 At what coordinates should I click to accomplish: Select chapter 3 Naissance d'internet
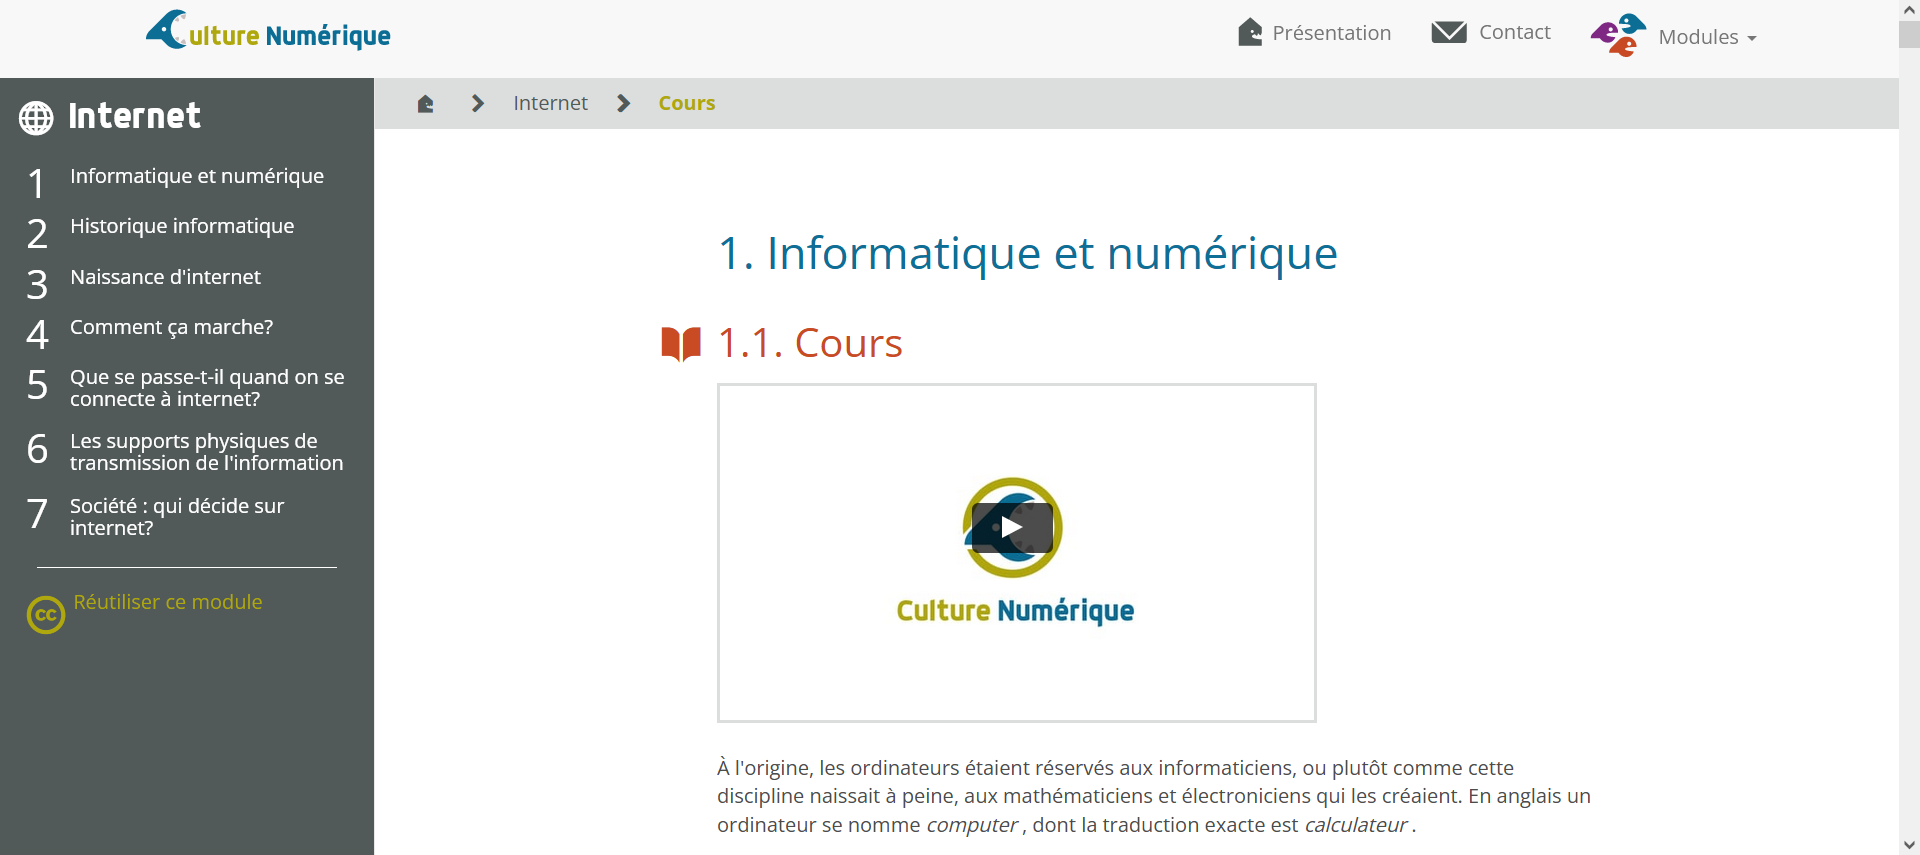click(x=165, y=277)
